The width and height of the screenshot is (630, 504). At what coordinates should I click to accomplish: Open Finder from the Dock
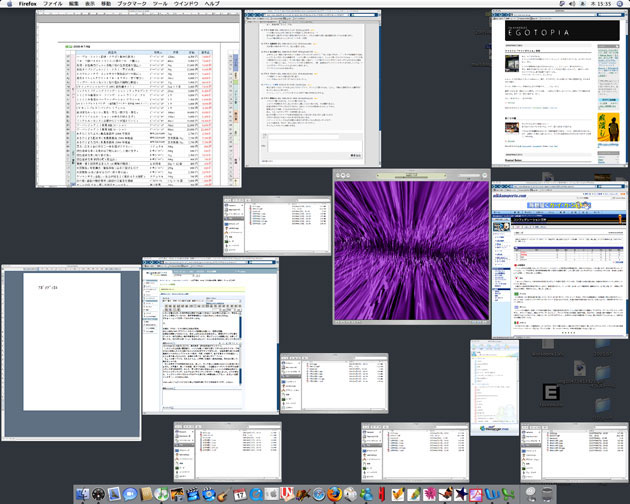(83, 493)
